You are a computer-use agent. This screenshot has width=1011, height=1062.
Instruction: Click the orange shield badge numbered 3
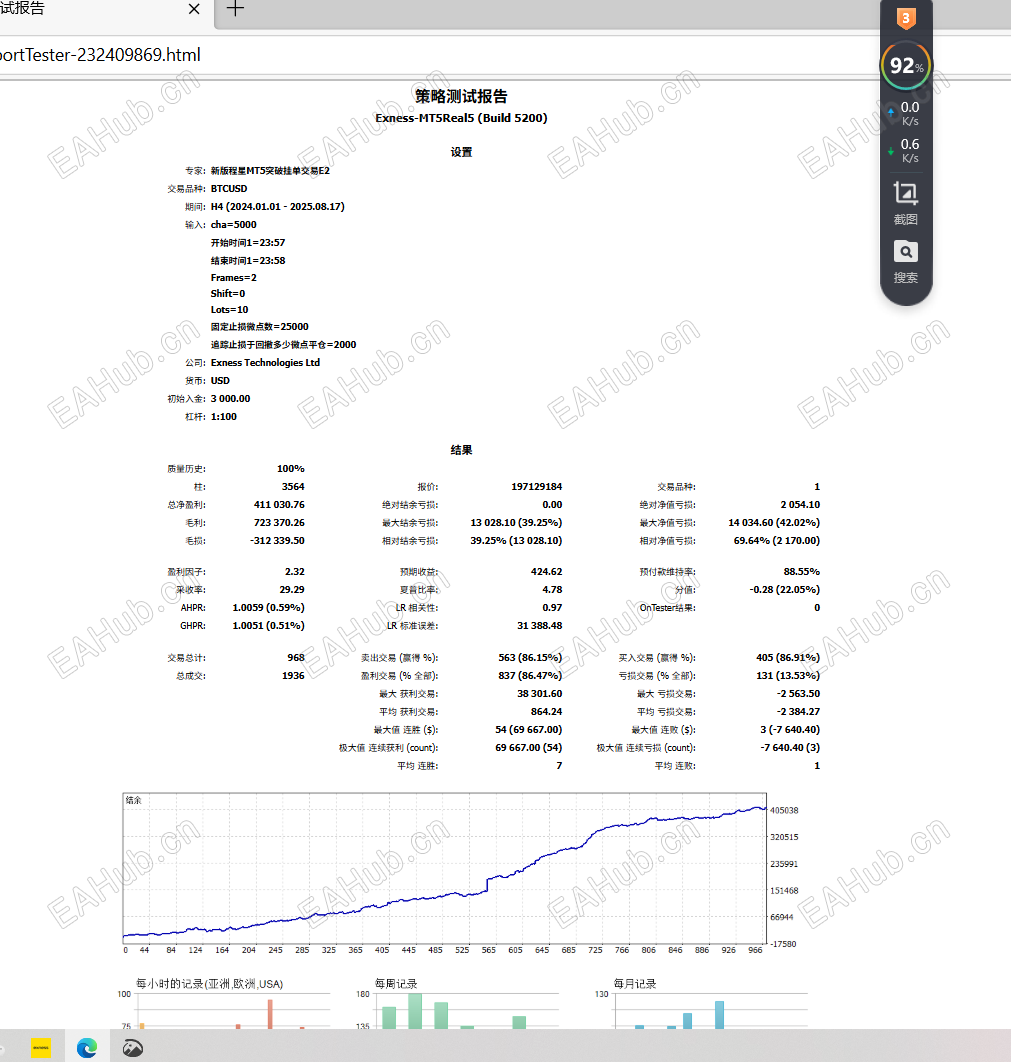click(906, 18)
